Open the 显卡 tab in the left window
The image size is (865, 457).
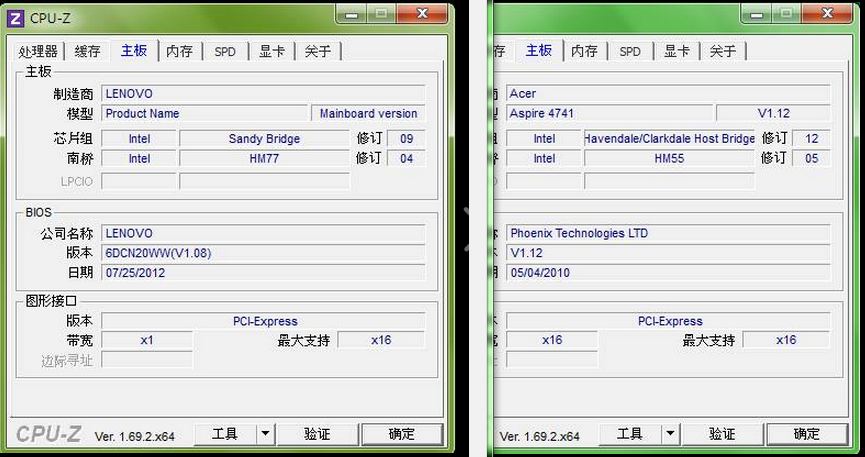pyautogui.click(x=272, y=51)
